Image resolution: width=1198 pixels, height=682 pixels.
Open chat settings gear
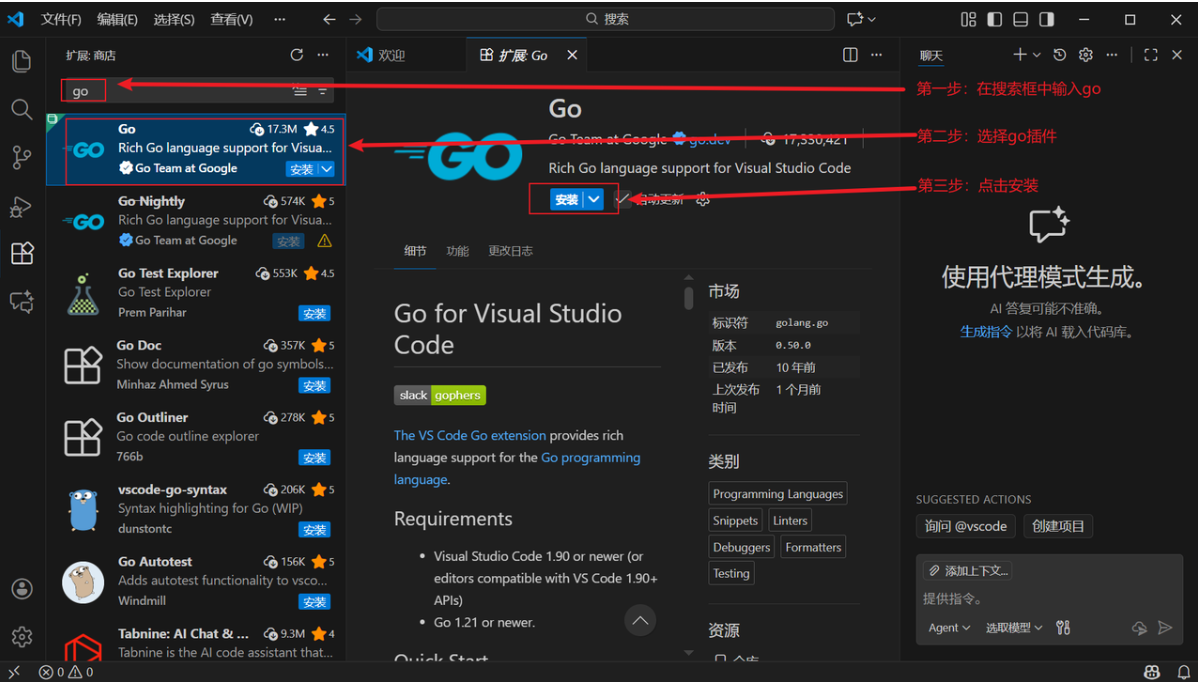1085,54
